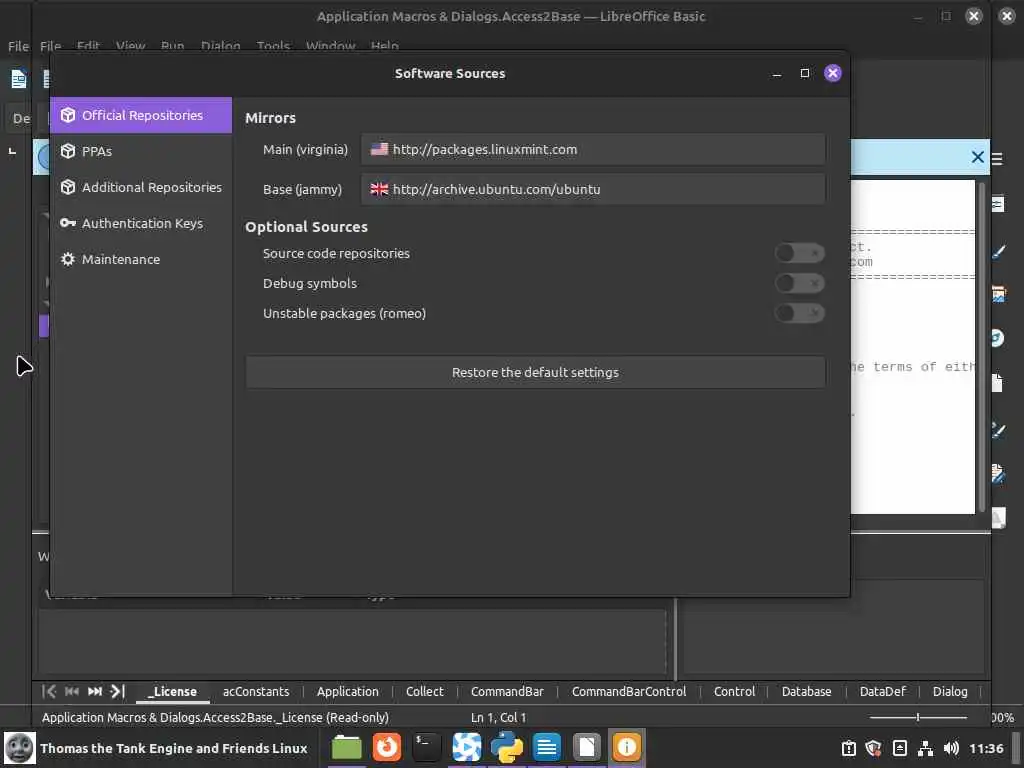
Task: Open Additional Repositories section
Action: pos(141,187)
